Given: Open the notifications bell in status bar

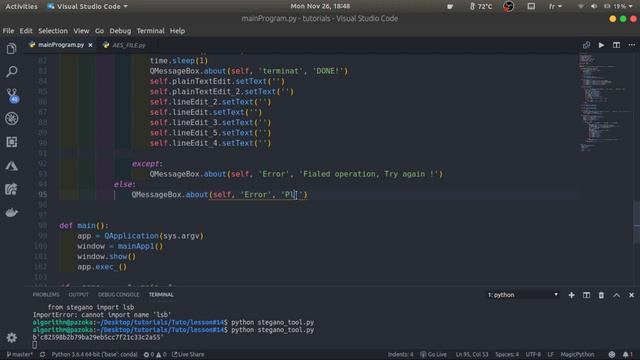Looking at the screenshot, I should (x=627, y=354).
